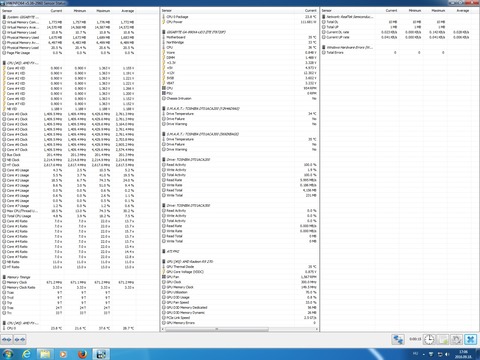Close the sensor window with blue X button
Screen dimensions: 480x360
(x=470, y=340)
